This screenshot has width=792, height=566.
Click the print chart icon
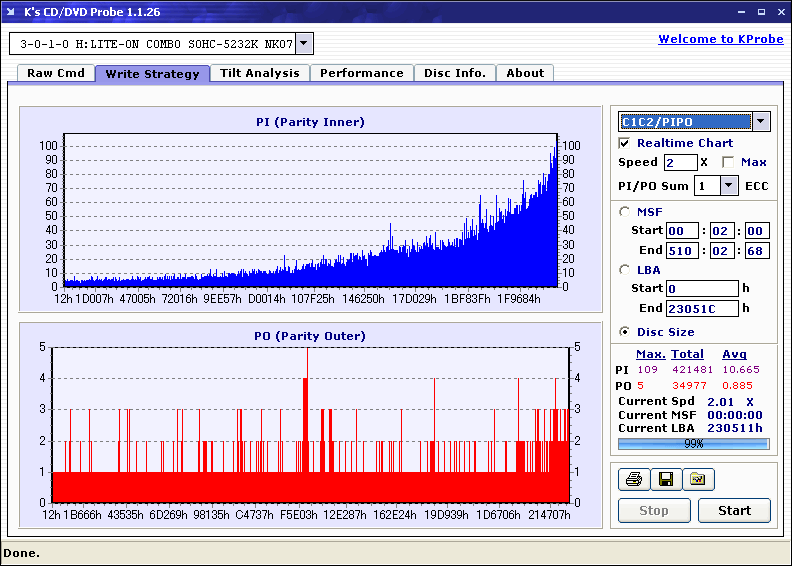(x=633, y=480)
